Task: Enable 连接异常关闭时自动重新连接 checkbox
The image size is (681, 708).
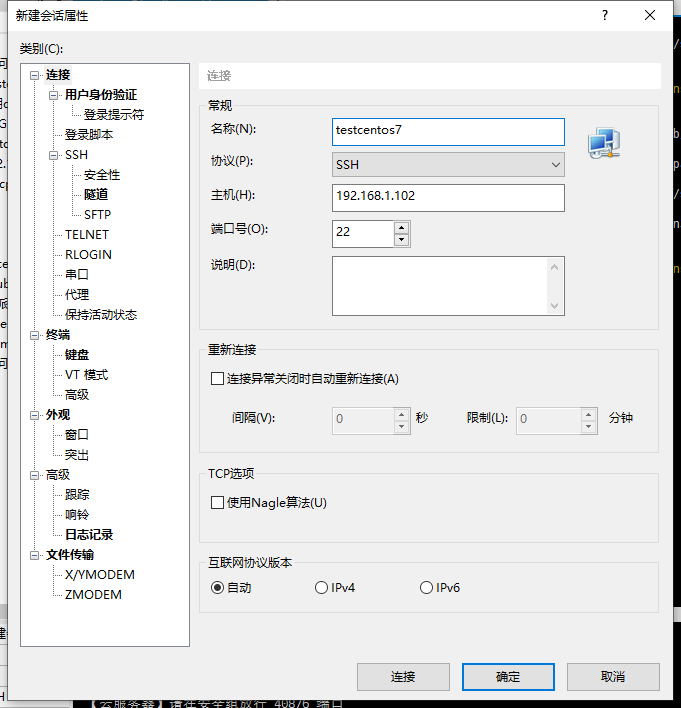Action: click(x=217, y=378)
